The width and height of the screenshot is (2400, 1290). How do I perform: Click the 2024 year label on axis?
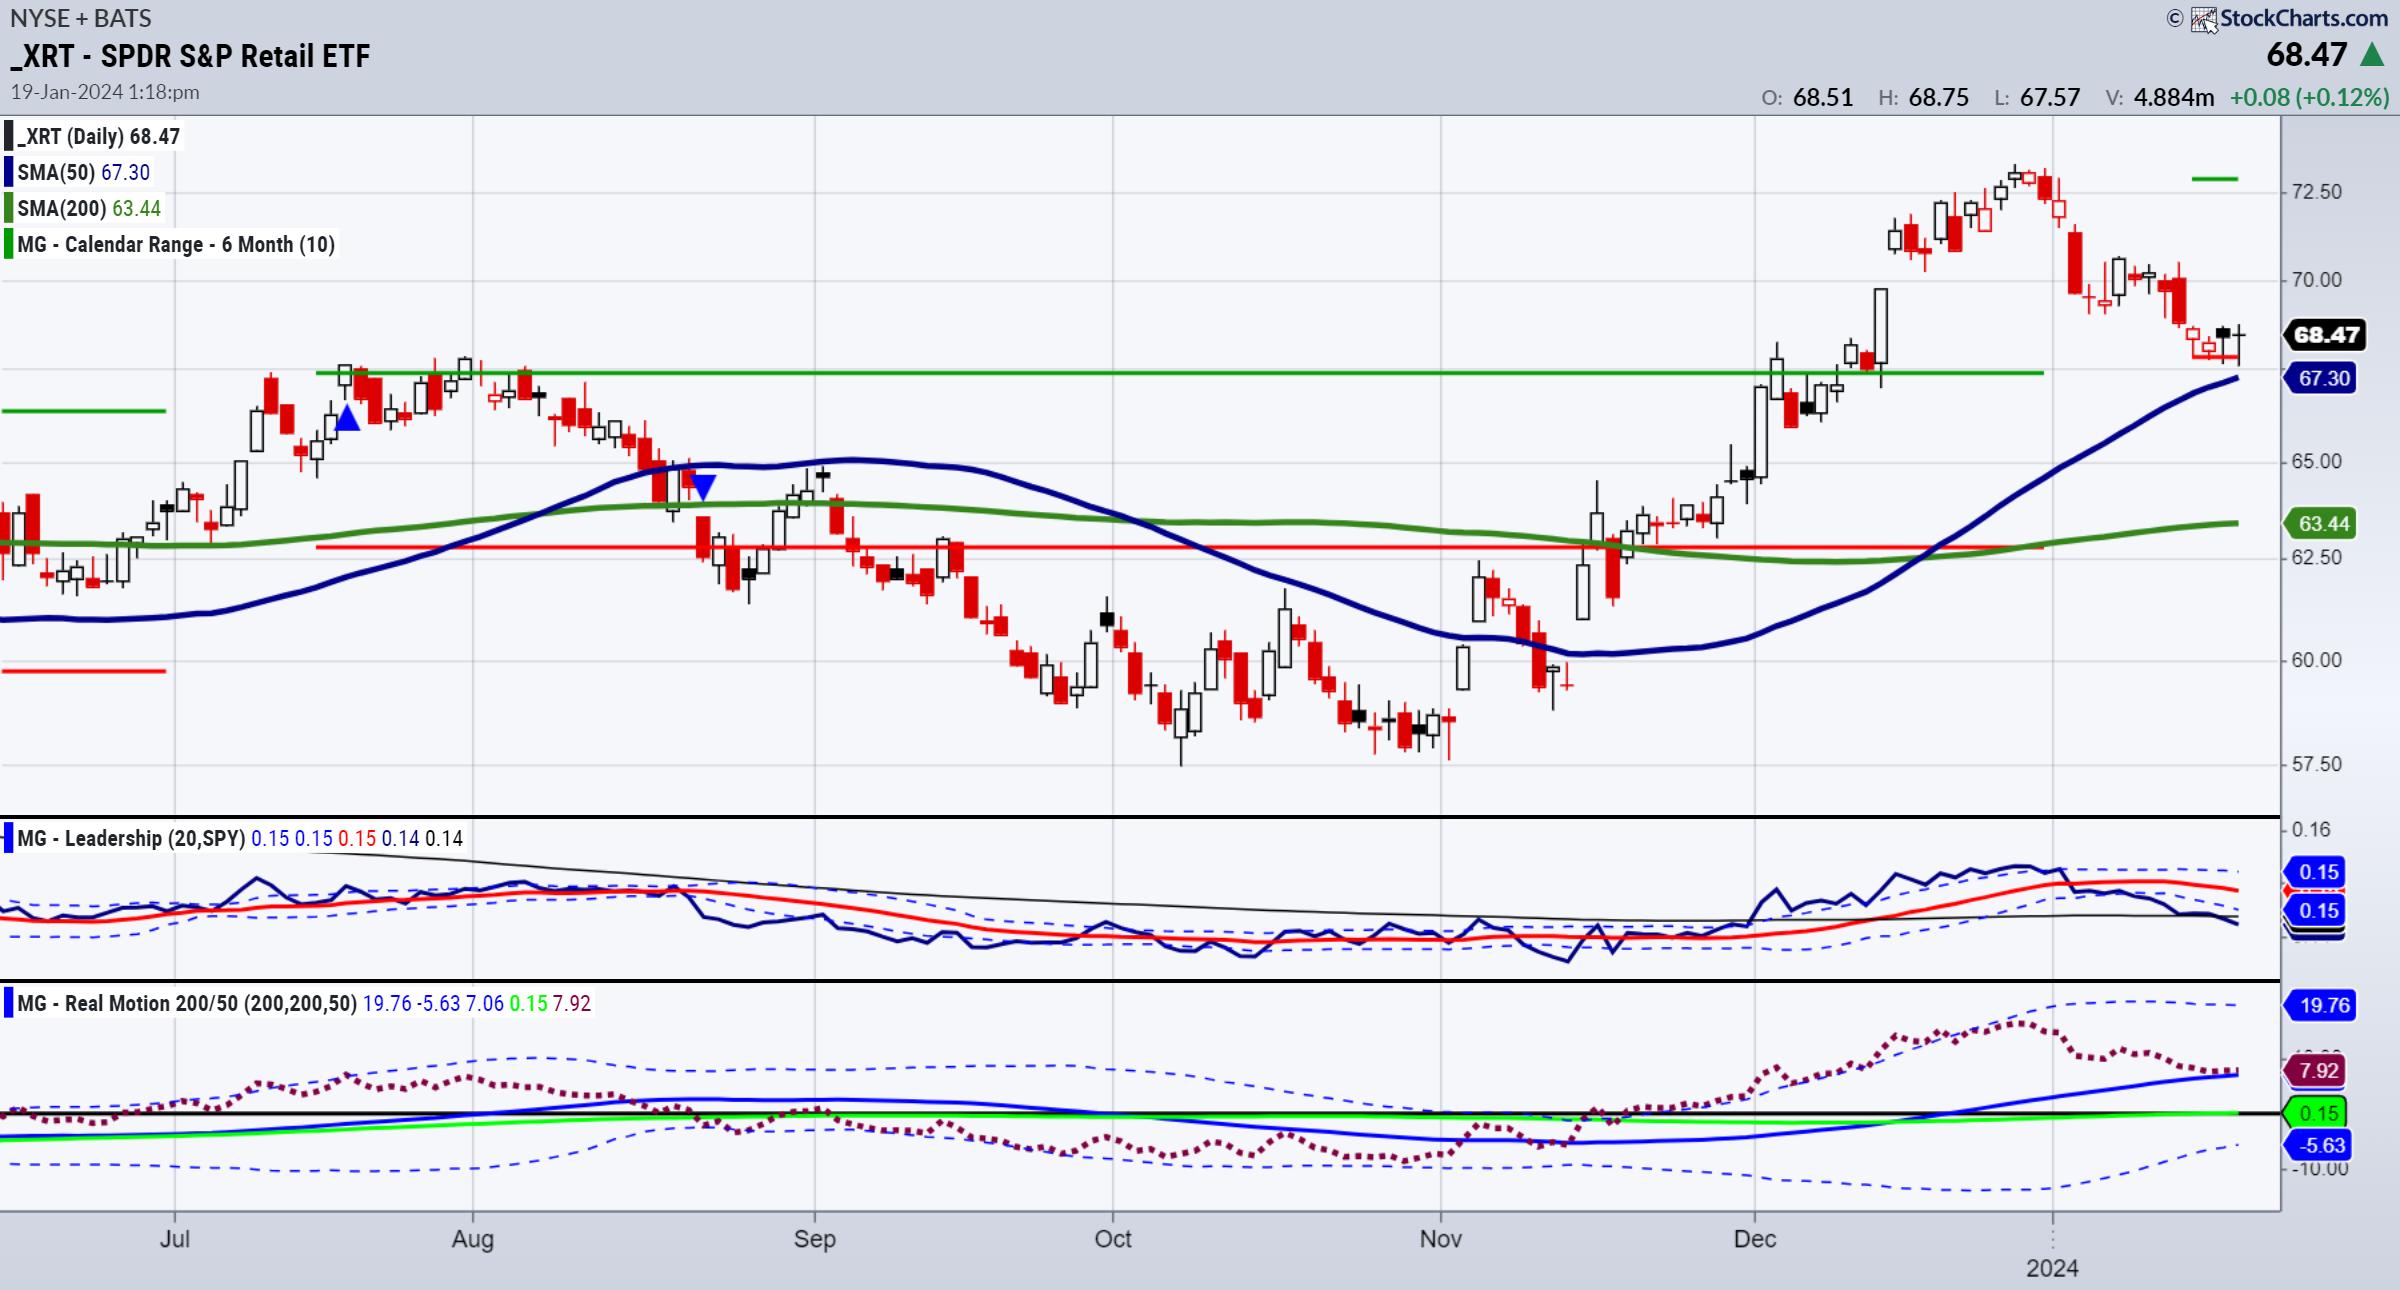click(2052, 1268)
